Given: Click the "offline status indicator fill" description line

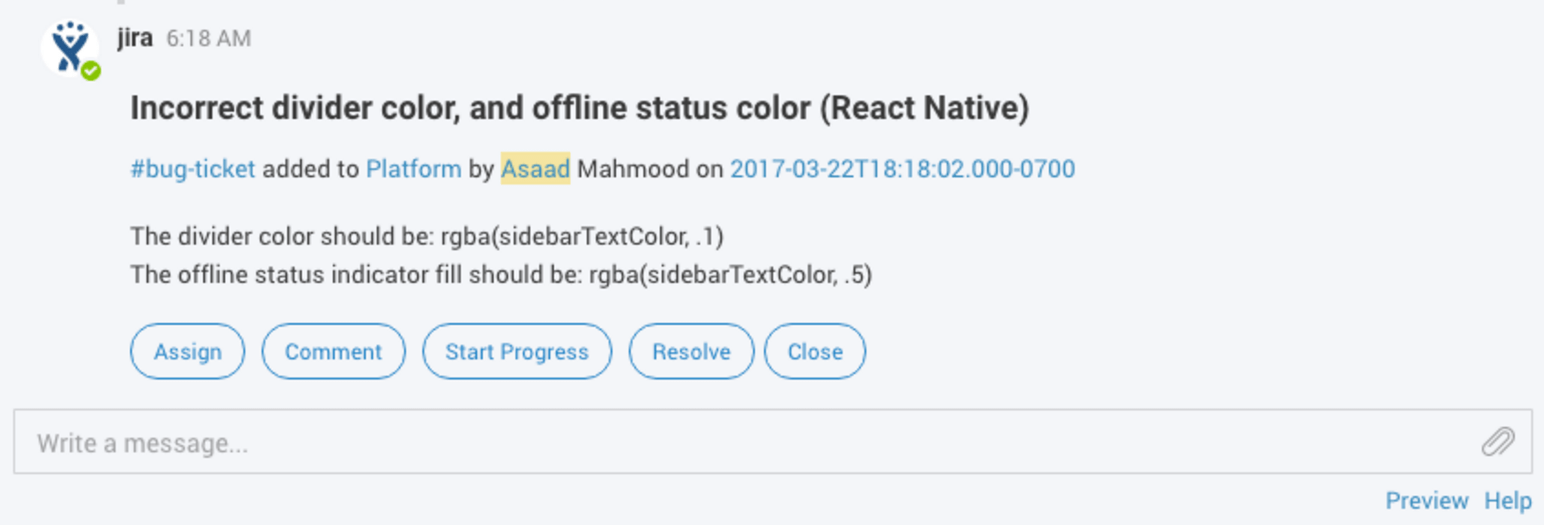Looking at the screenshot, I should coord(501,275).
